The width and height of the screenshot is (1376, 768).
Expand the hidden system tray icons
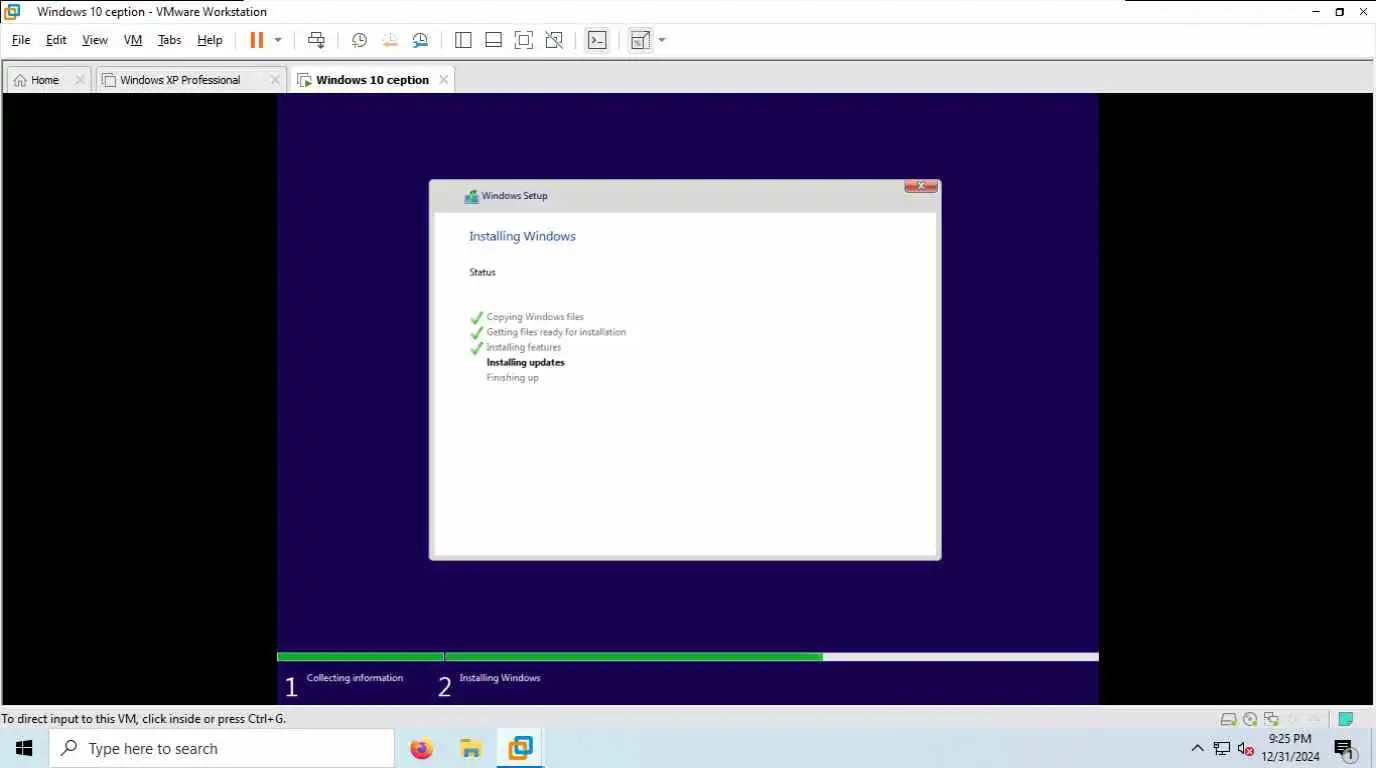coord(1198,748)
